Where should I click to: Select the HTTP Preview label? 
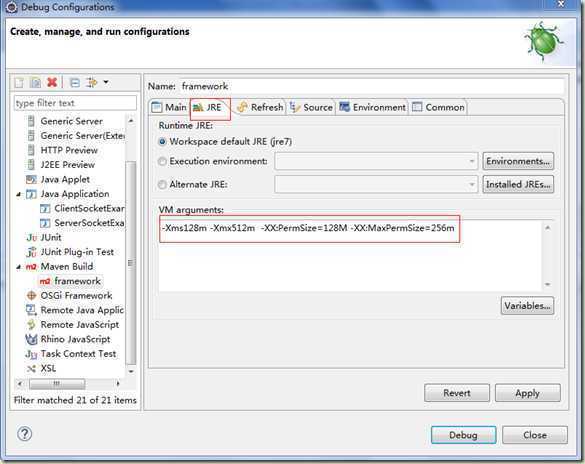click(x=69, y=150)
